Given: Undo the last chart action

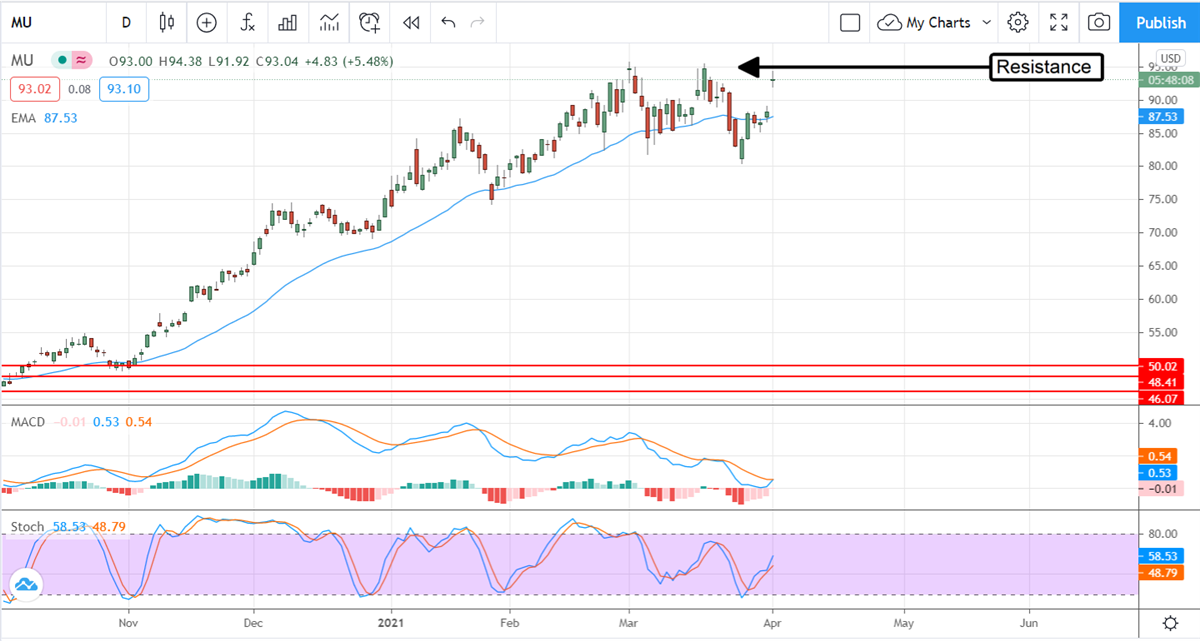Looking at the screenshot, I should point(447,22).
